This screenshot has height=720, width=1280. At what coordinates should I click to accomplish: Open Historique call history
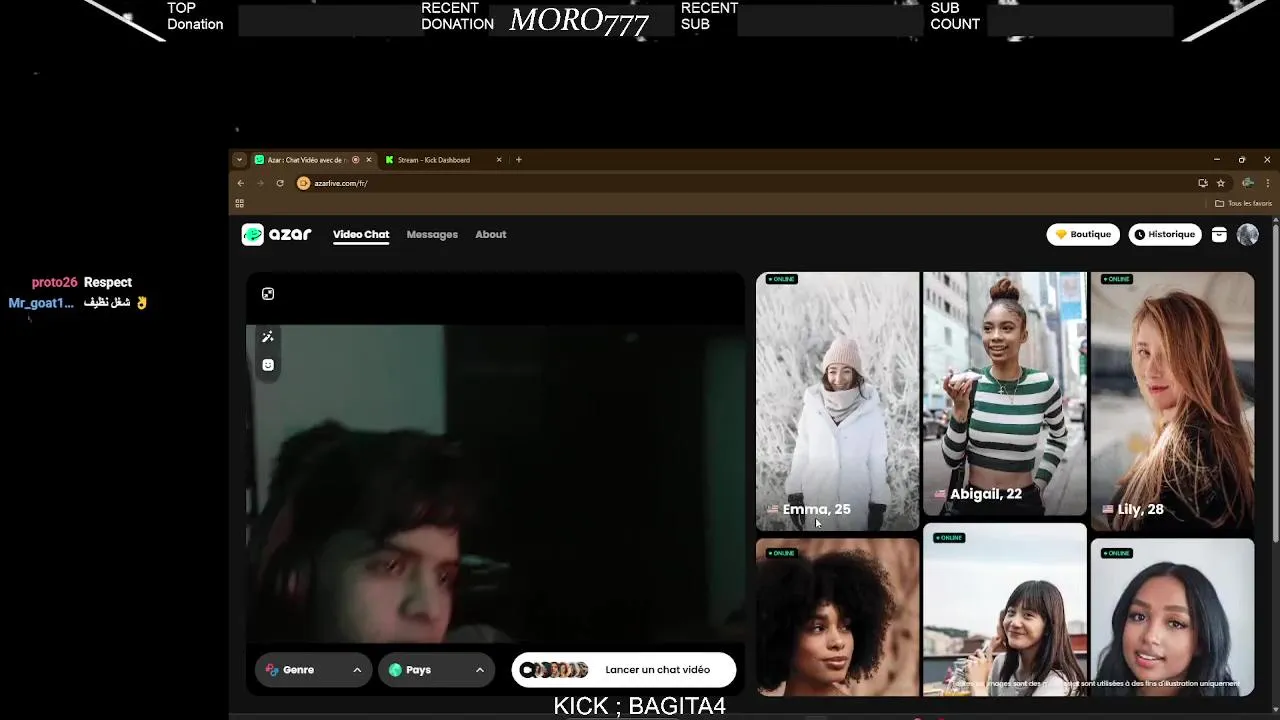click(1165, 234)
